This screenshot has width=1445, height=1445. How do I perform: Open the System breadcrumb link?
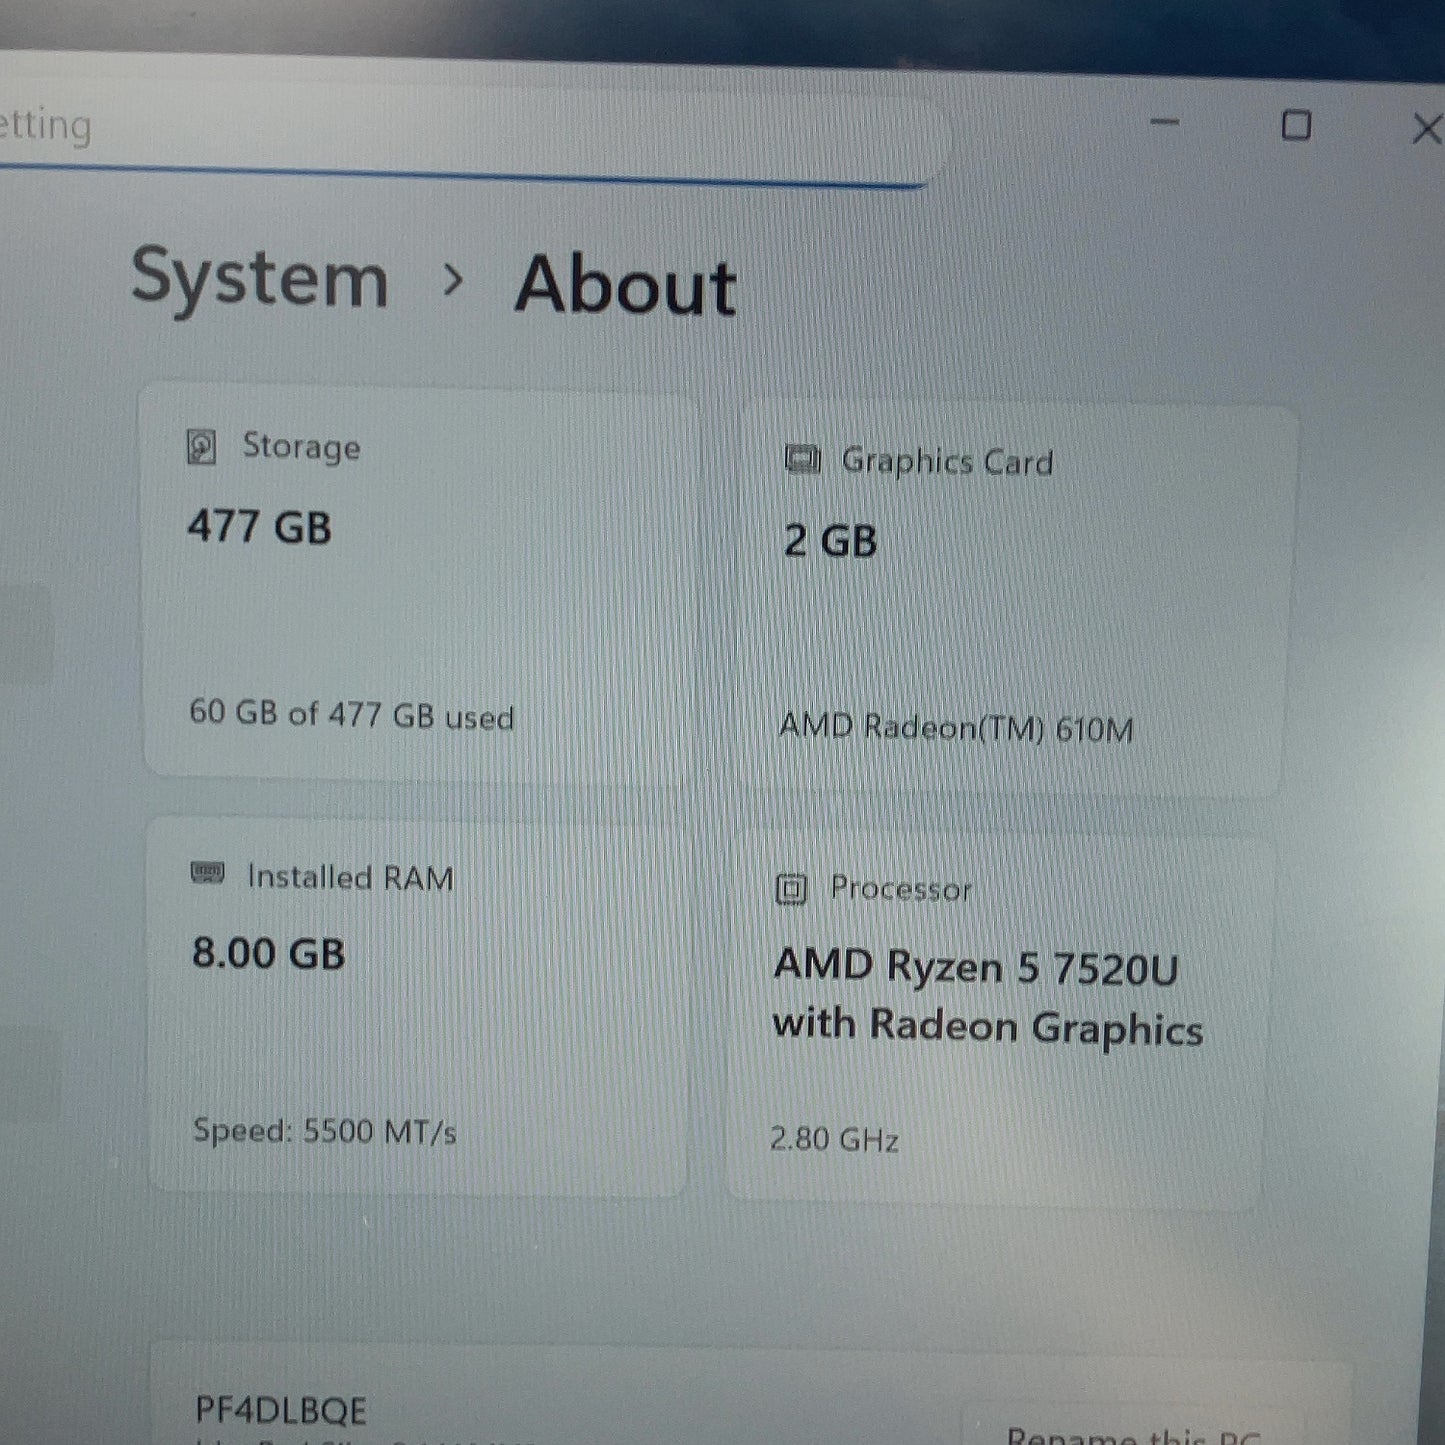(260, 279)
